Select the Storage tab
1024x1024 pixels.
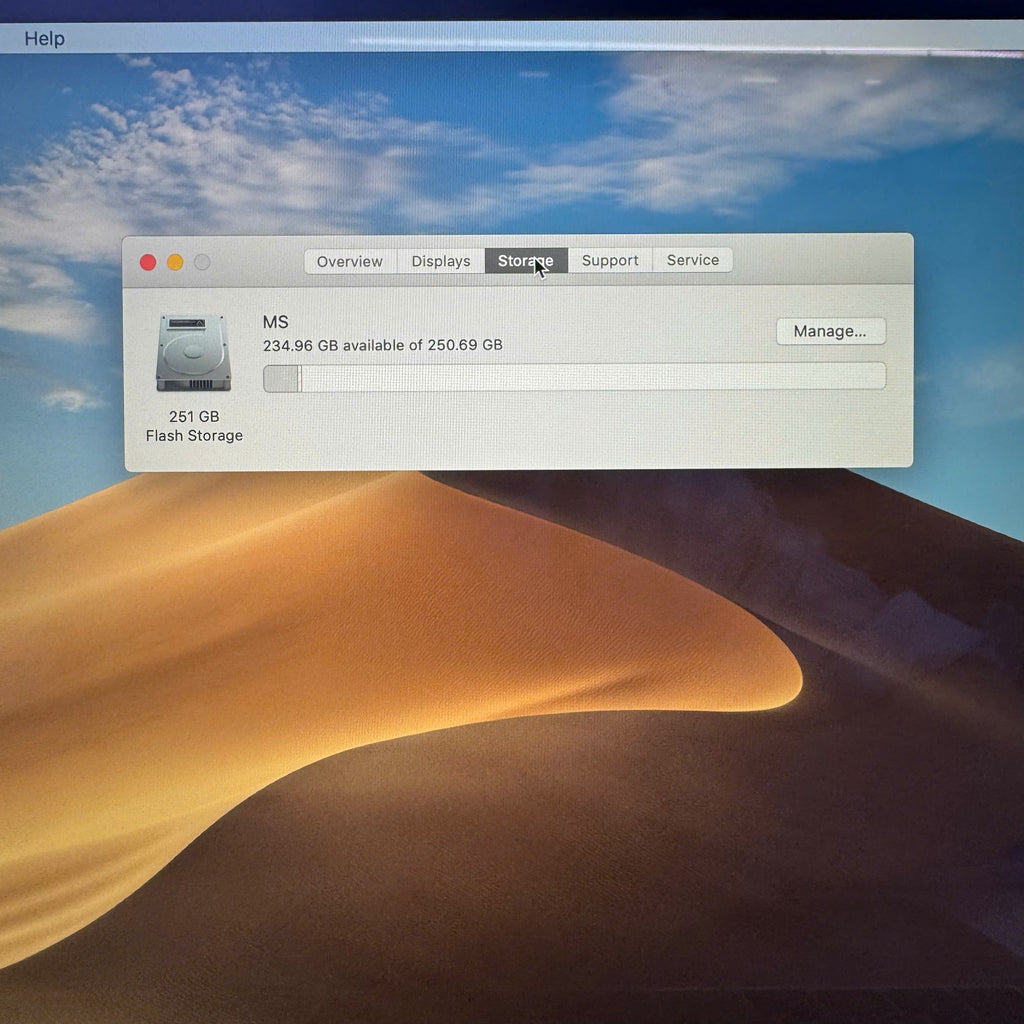(x=526, y=261)
